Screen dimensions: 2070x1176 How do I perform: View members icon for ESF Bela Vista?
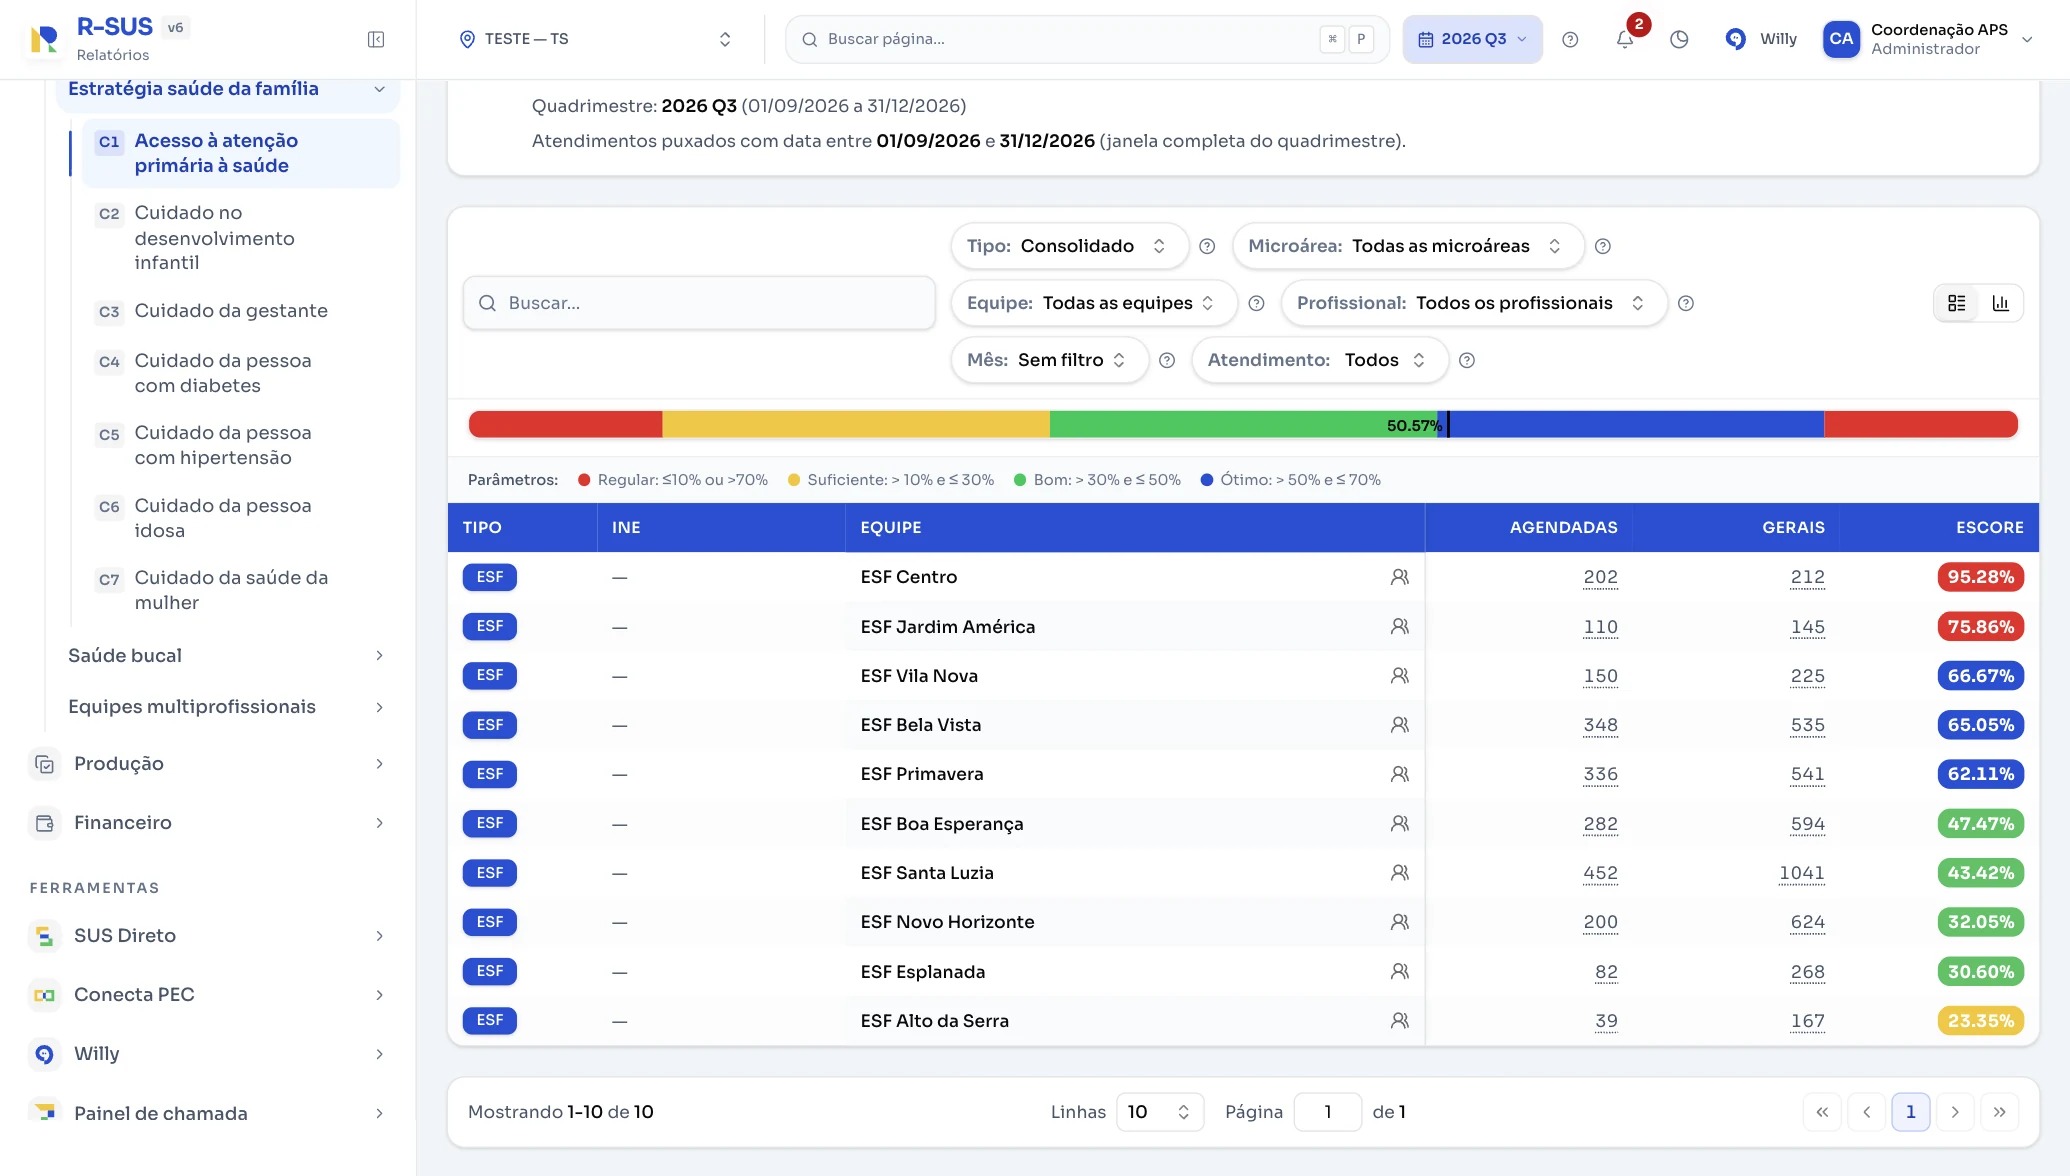(x=1400, y=725)
